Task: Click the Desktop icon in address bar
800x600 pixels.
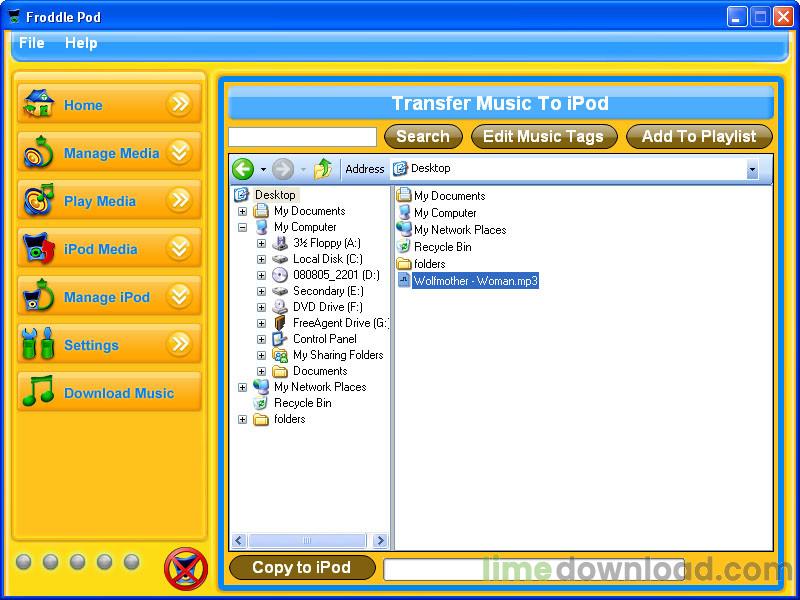Action: click(400, 168)
